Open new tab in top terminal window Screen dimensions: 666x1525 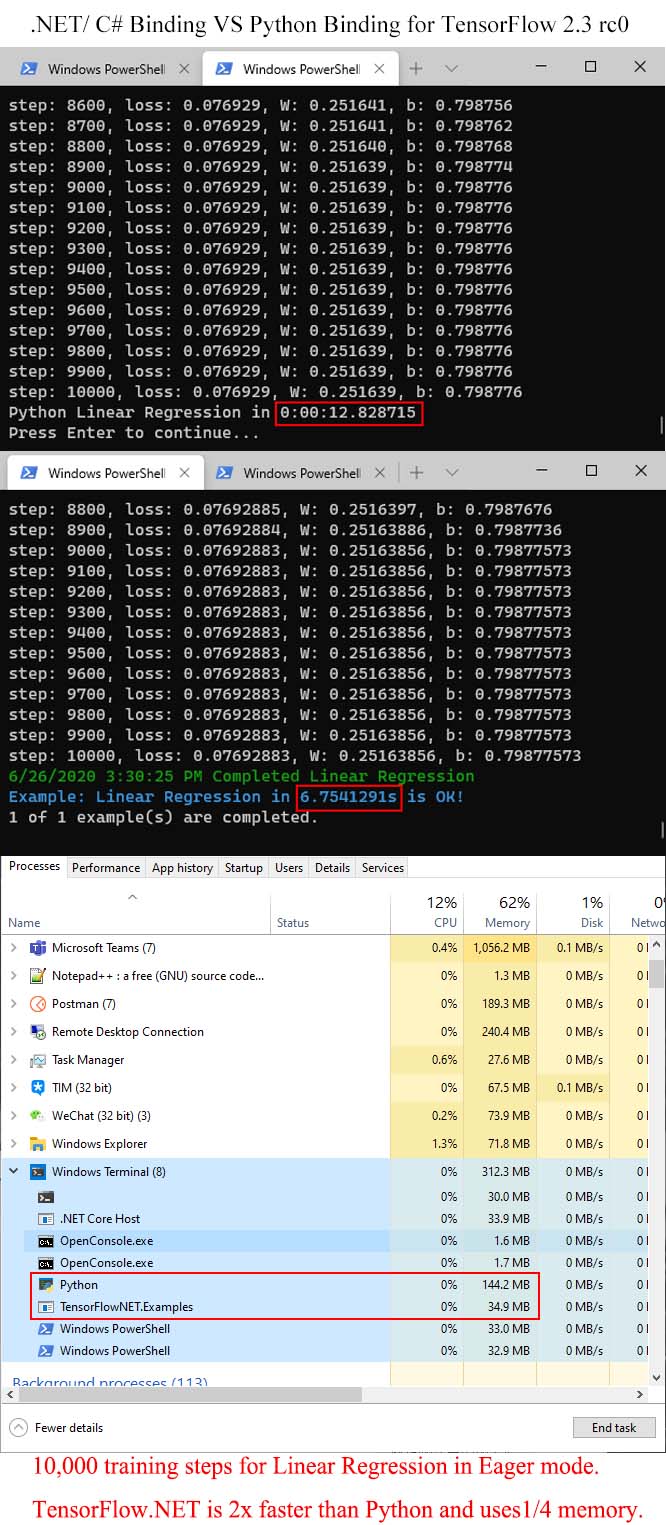416,69
